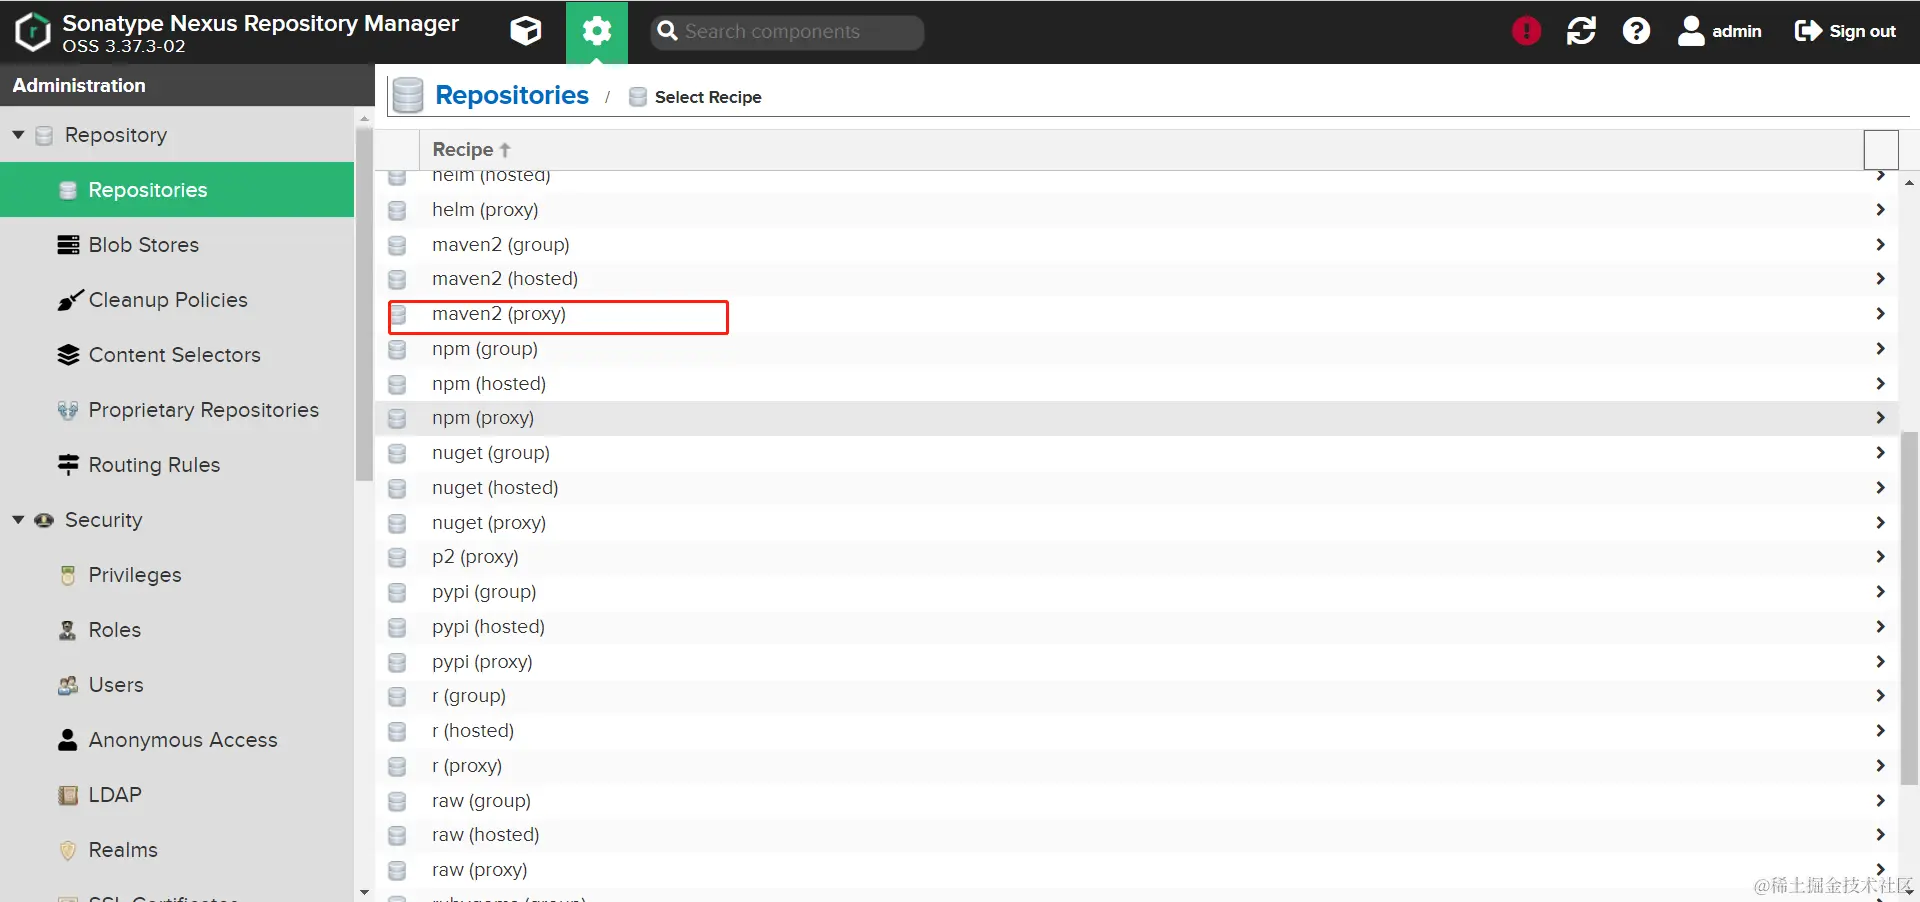Screen dimensions: 1920x902
Task: Click the admin user icon
Action: (1691, 31)
